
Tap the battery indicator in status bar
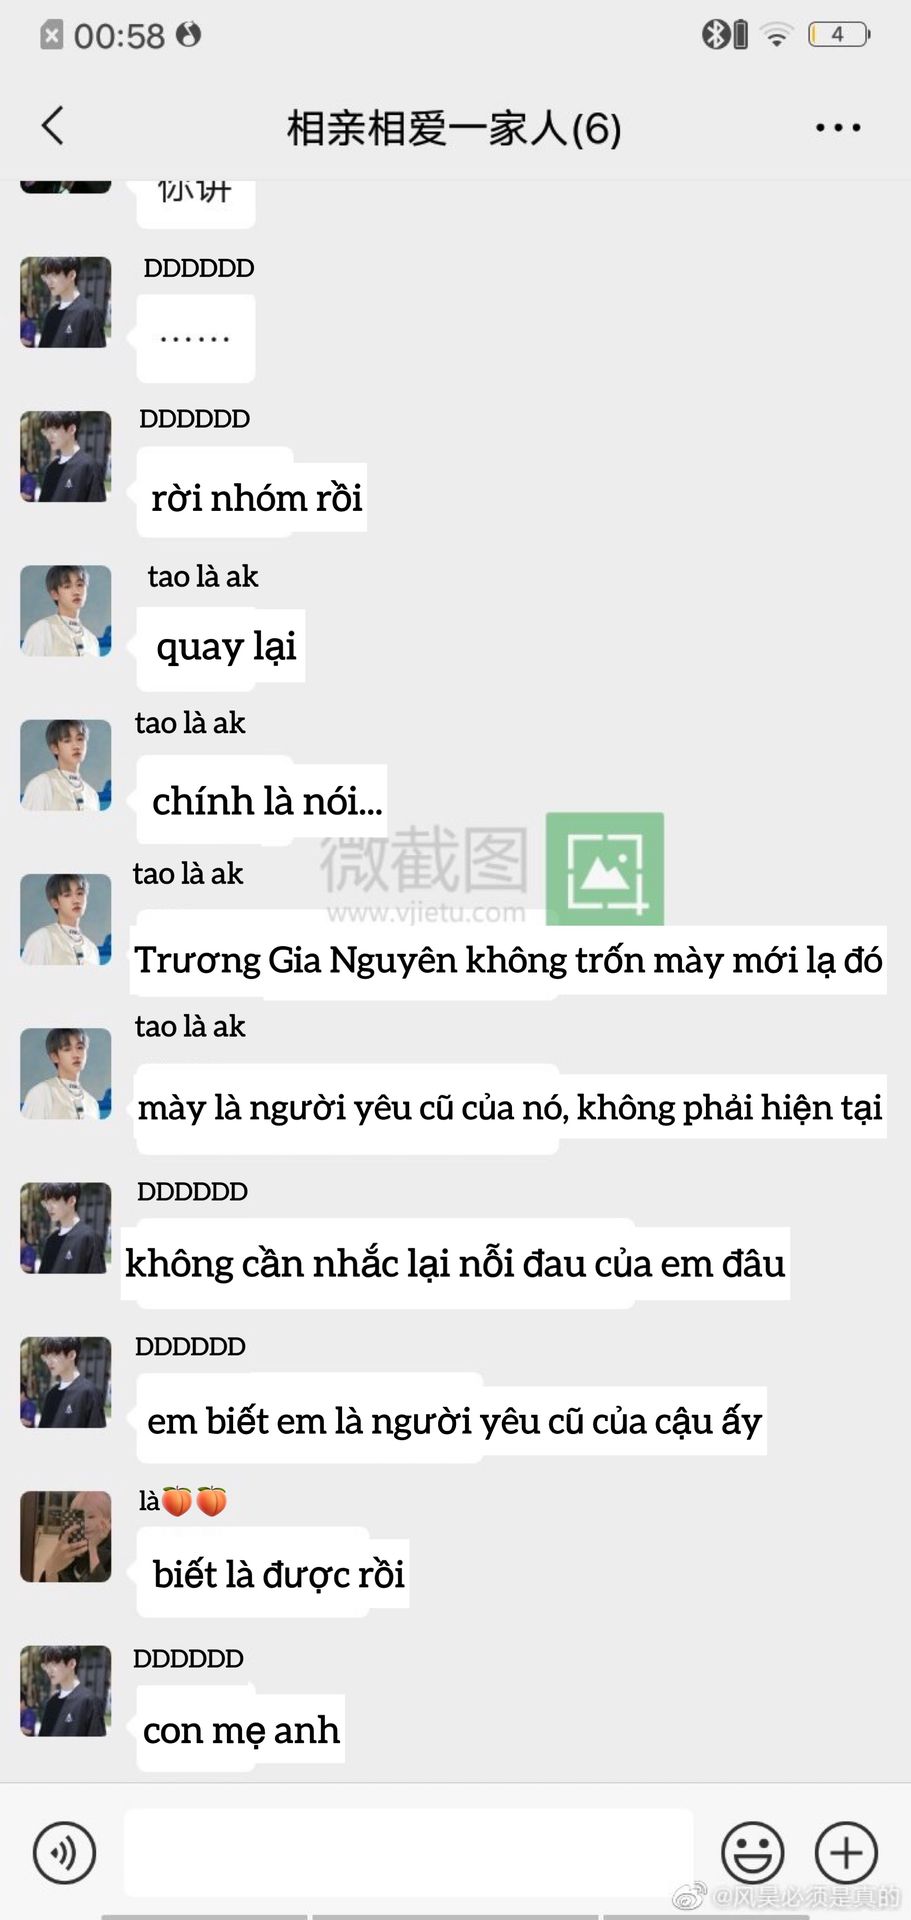click(x=839, y=35)
